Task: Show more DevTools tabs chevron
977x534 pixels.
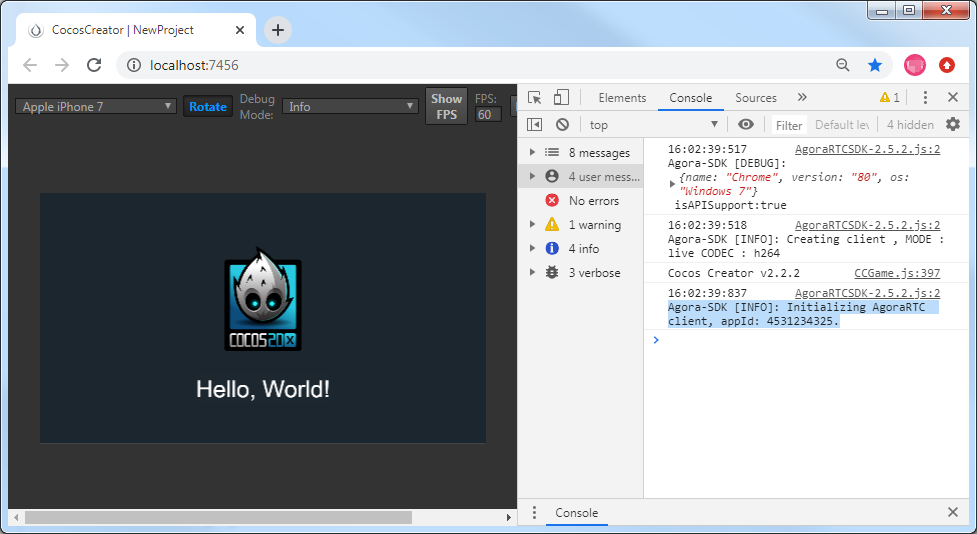Action: (802, 97)
